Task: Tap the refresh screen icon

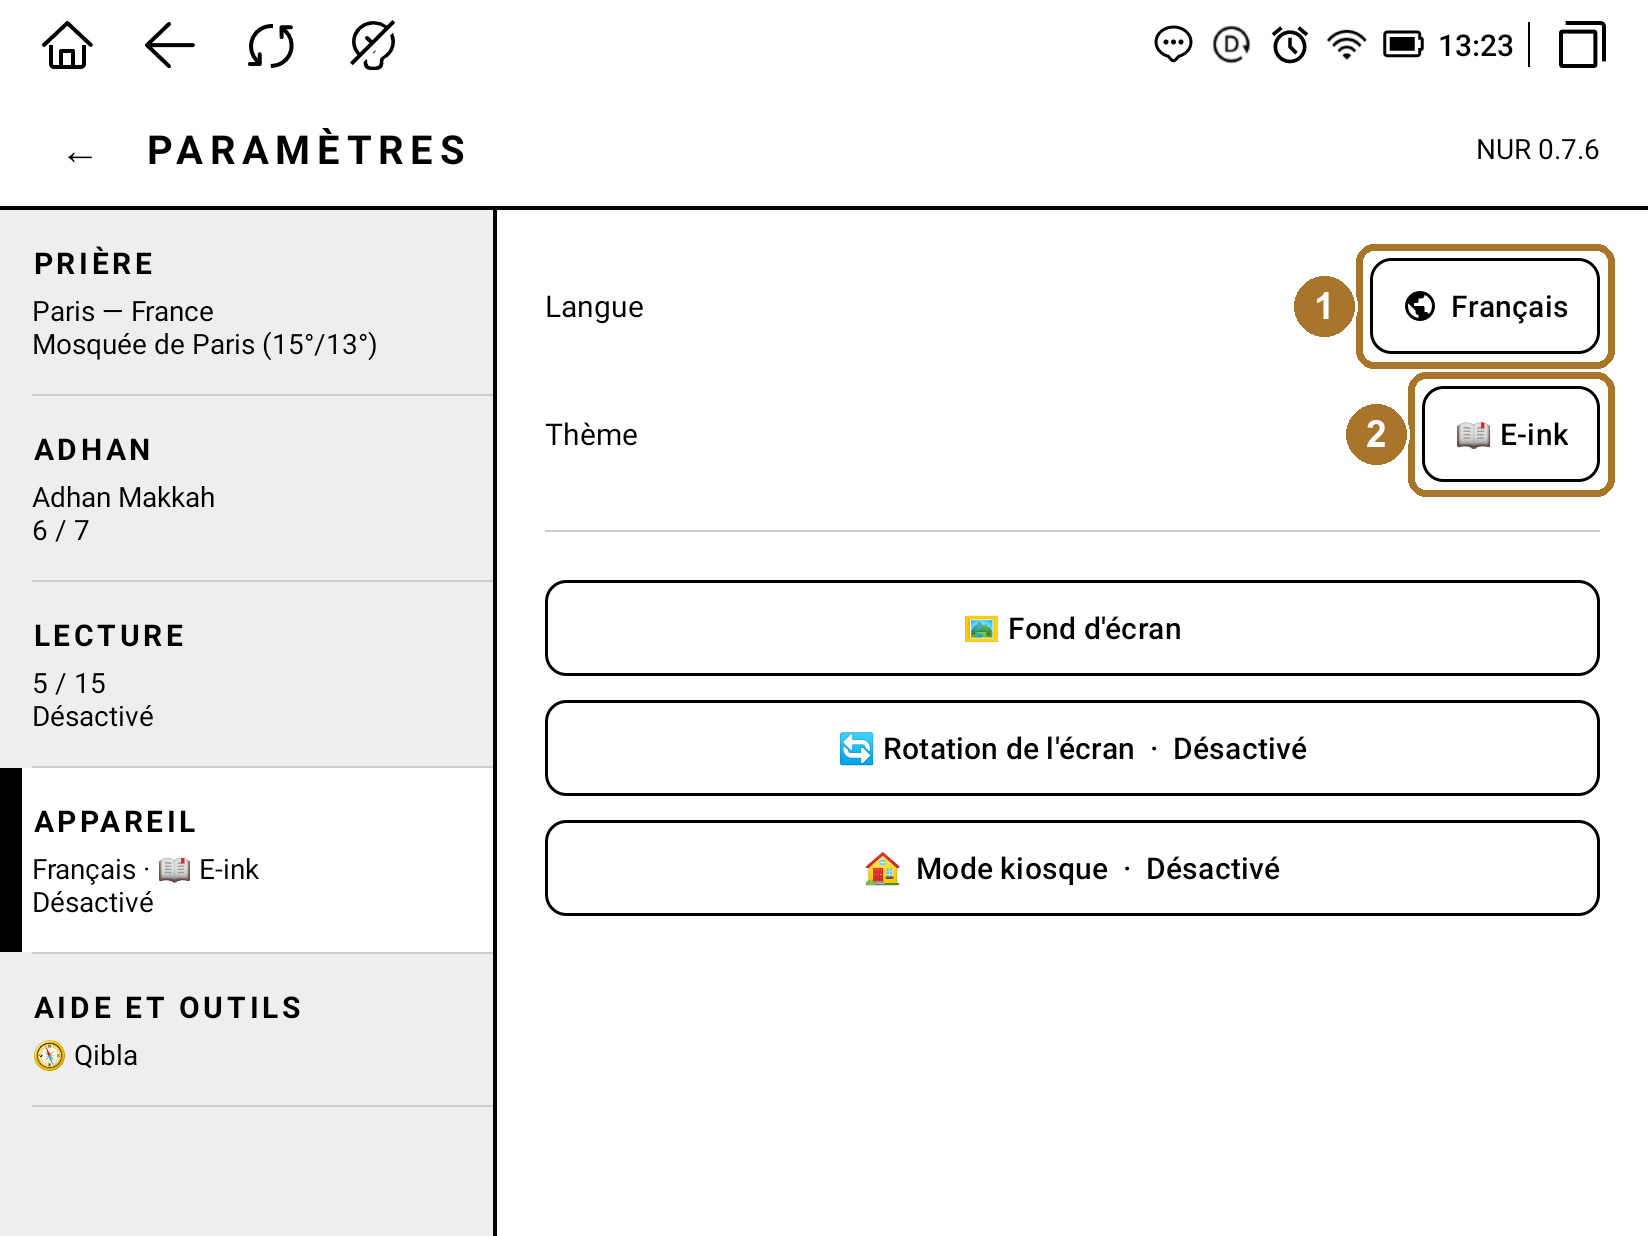Action: tap(271, 46)
